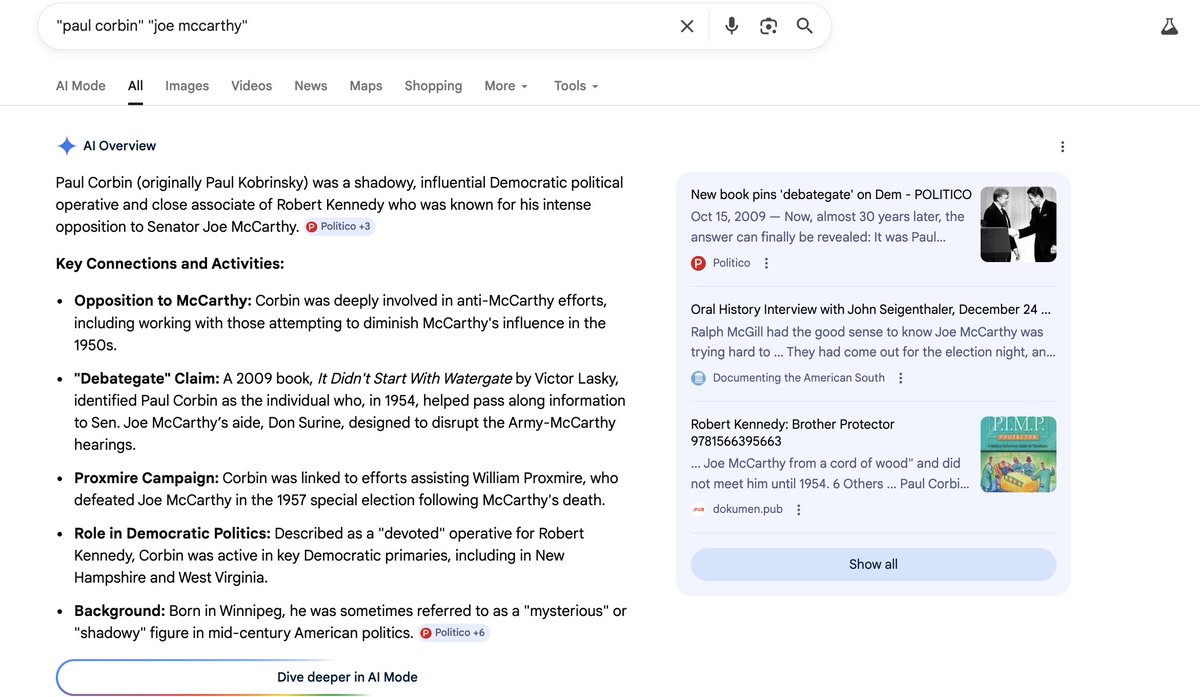Open New book pins 'debategate' Politico link

[831, 195]
